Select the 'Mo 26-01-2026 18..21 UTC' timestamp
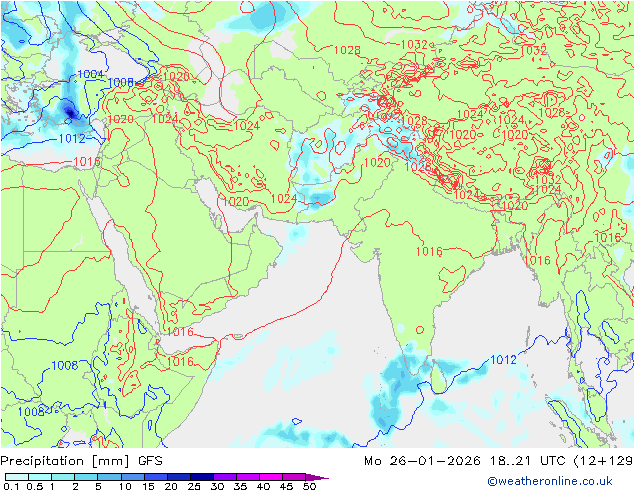The height and width of the screenshot is (490, 634). (467, 461)
